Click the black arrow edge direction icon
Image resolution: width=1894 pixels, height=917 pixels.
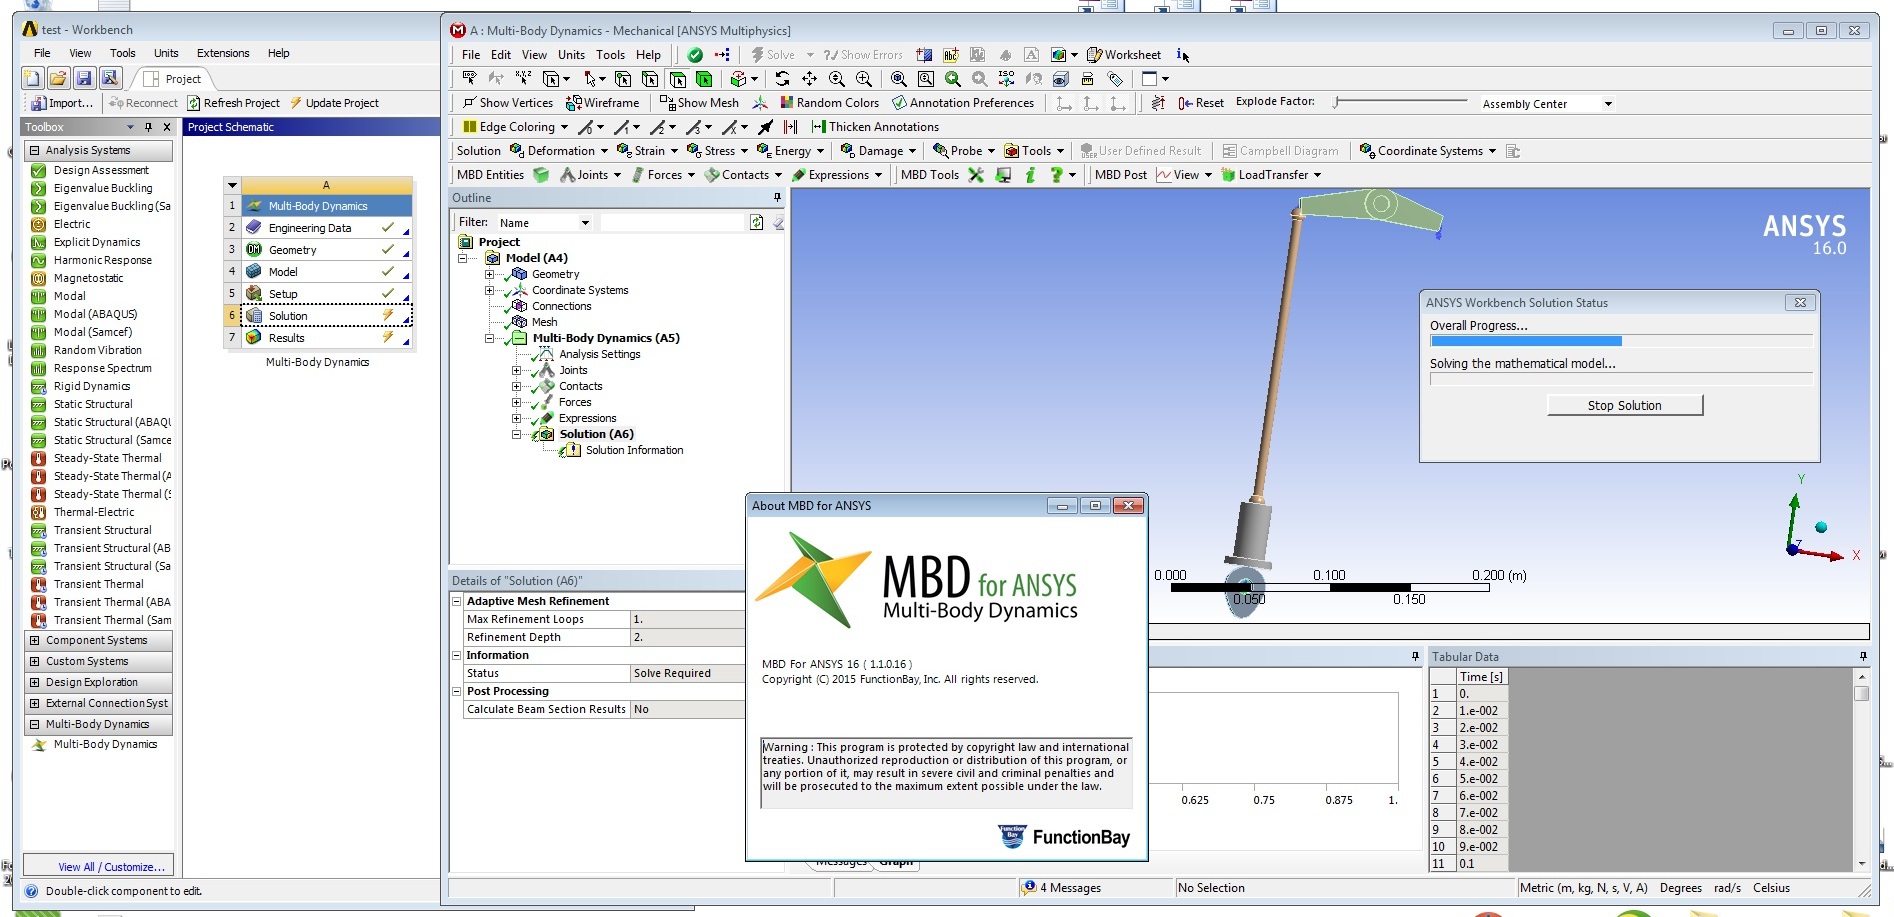pos(765,126)
